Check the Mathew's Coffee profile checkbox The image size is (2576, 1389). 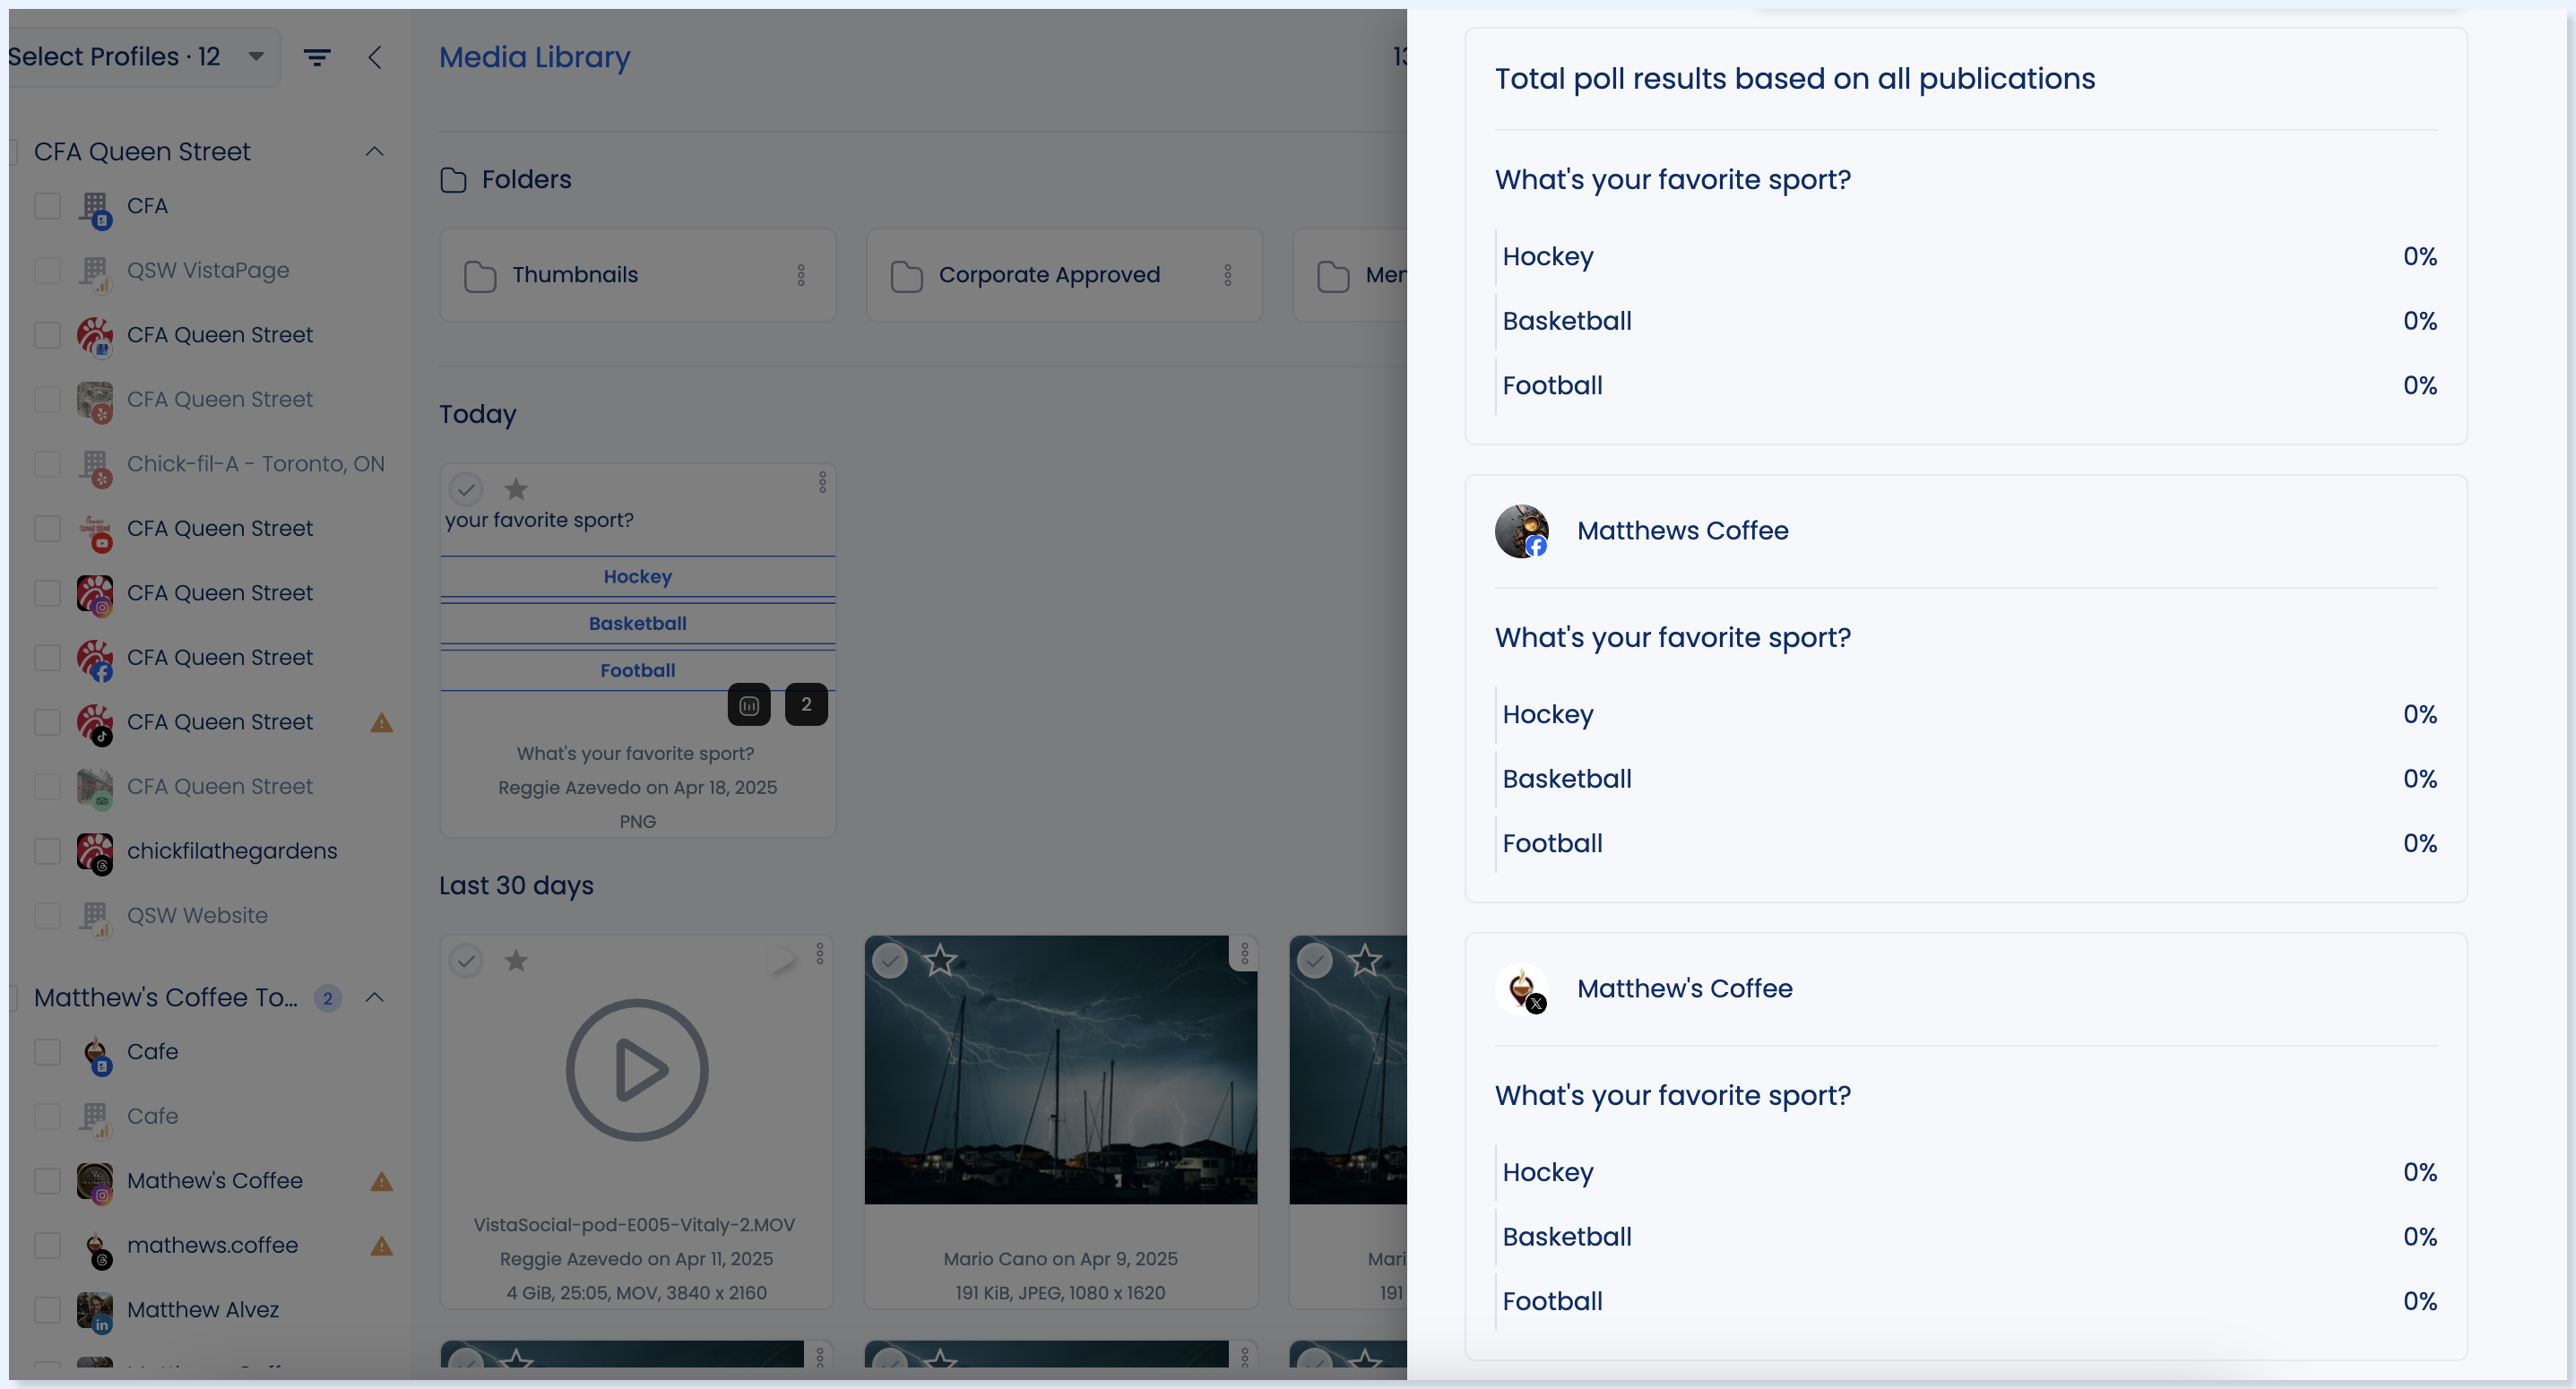tap(47, 1181)
